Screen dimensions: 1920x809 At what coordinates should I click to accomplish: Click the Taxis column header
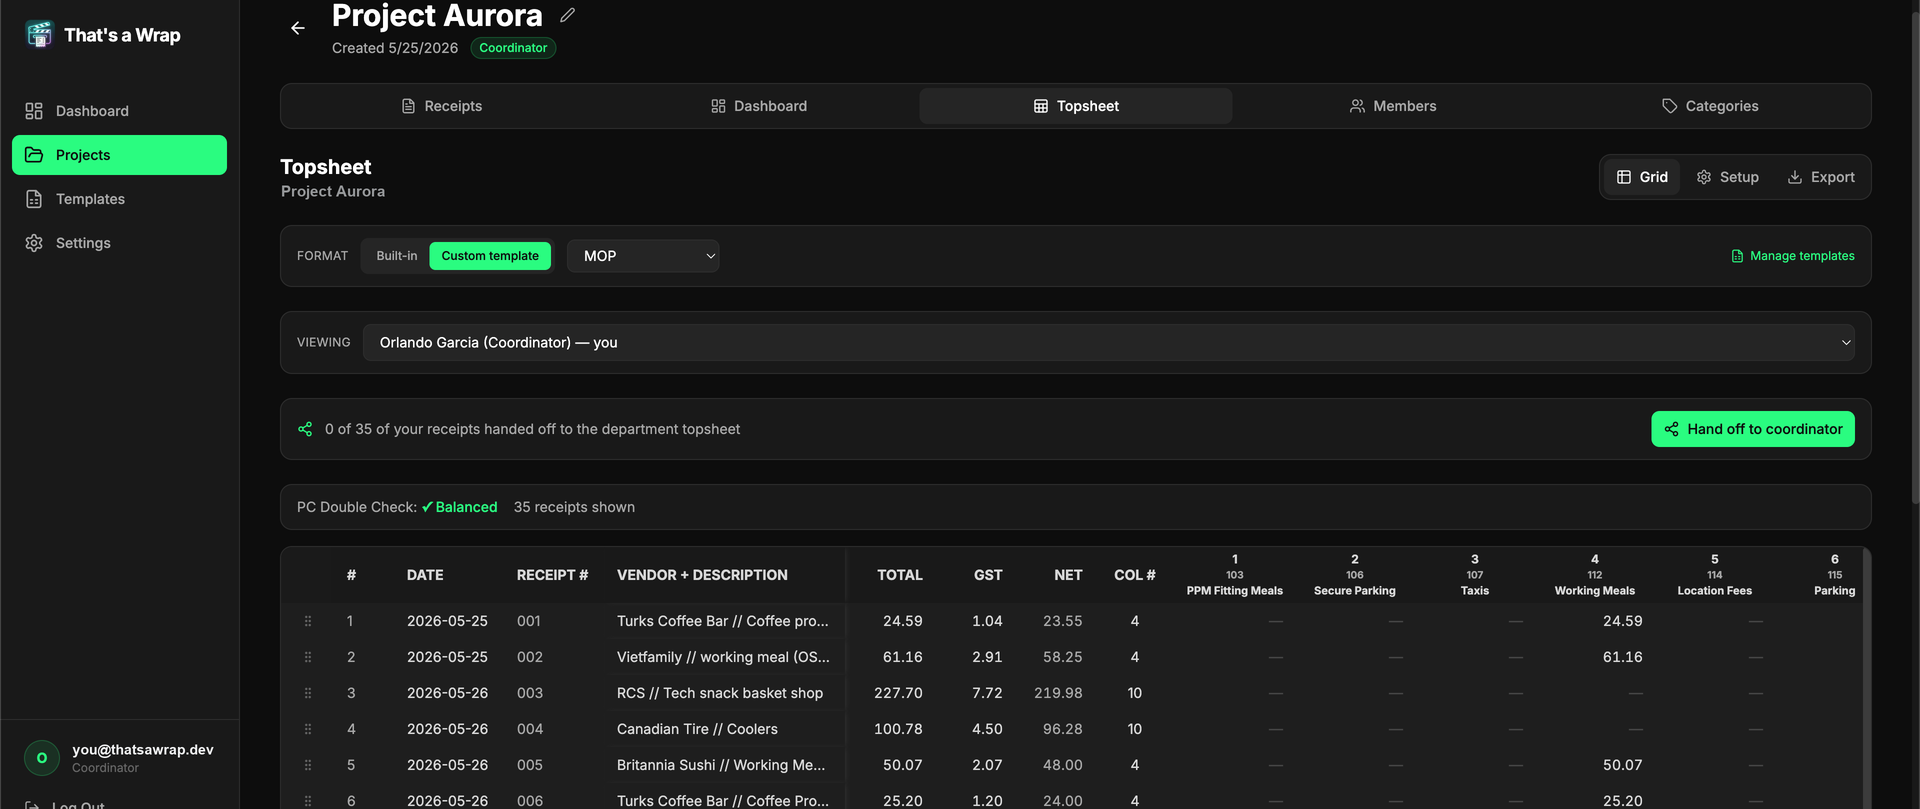(x=1475, y=575)
